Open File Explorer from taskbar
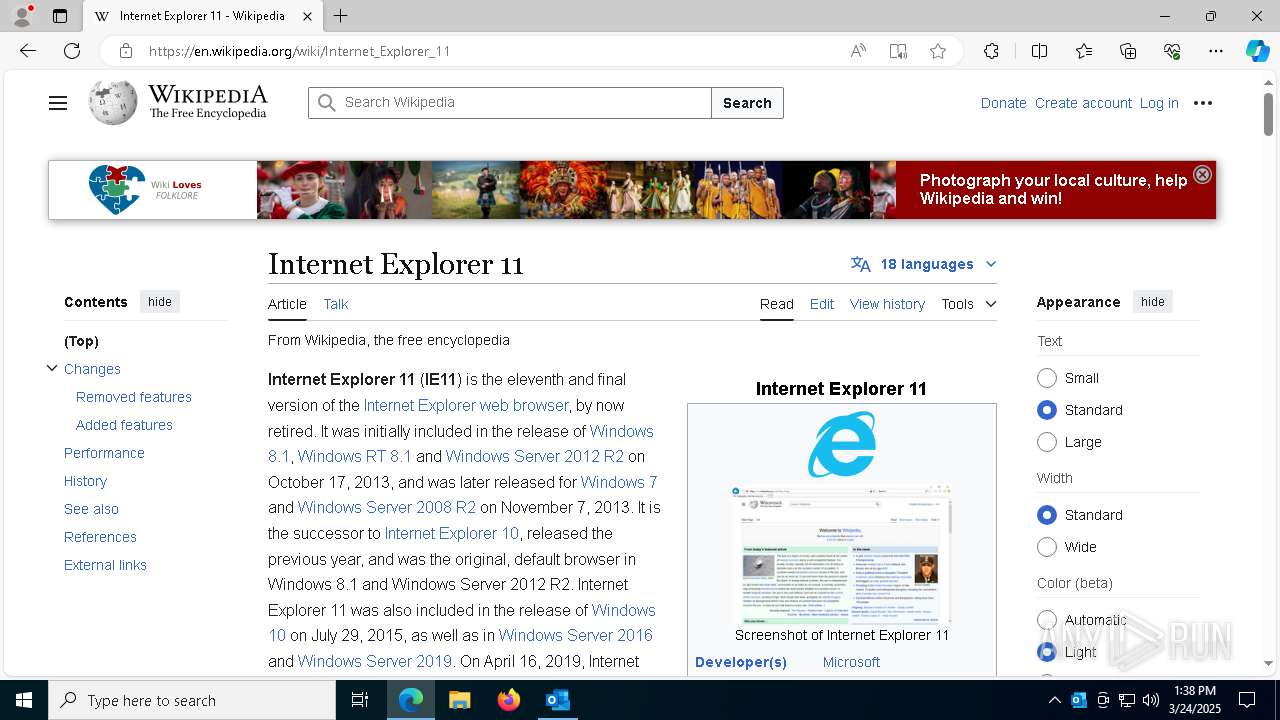 pyautogui.click(x=459, y=700)
